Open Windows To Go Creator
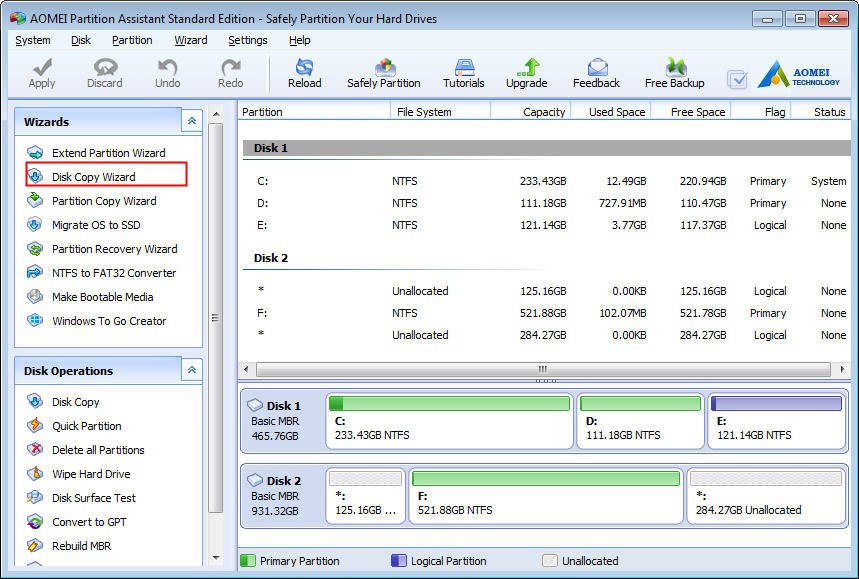The image size is (859, 579). pos(109,321)
